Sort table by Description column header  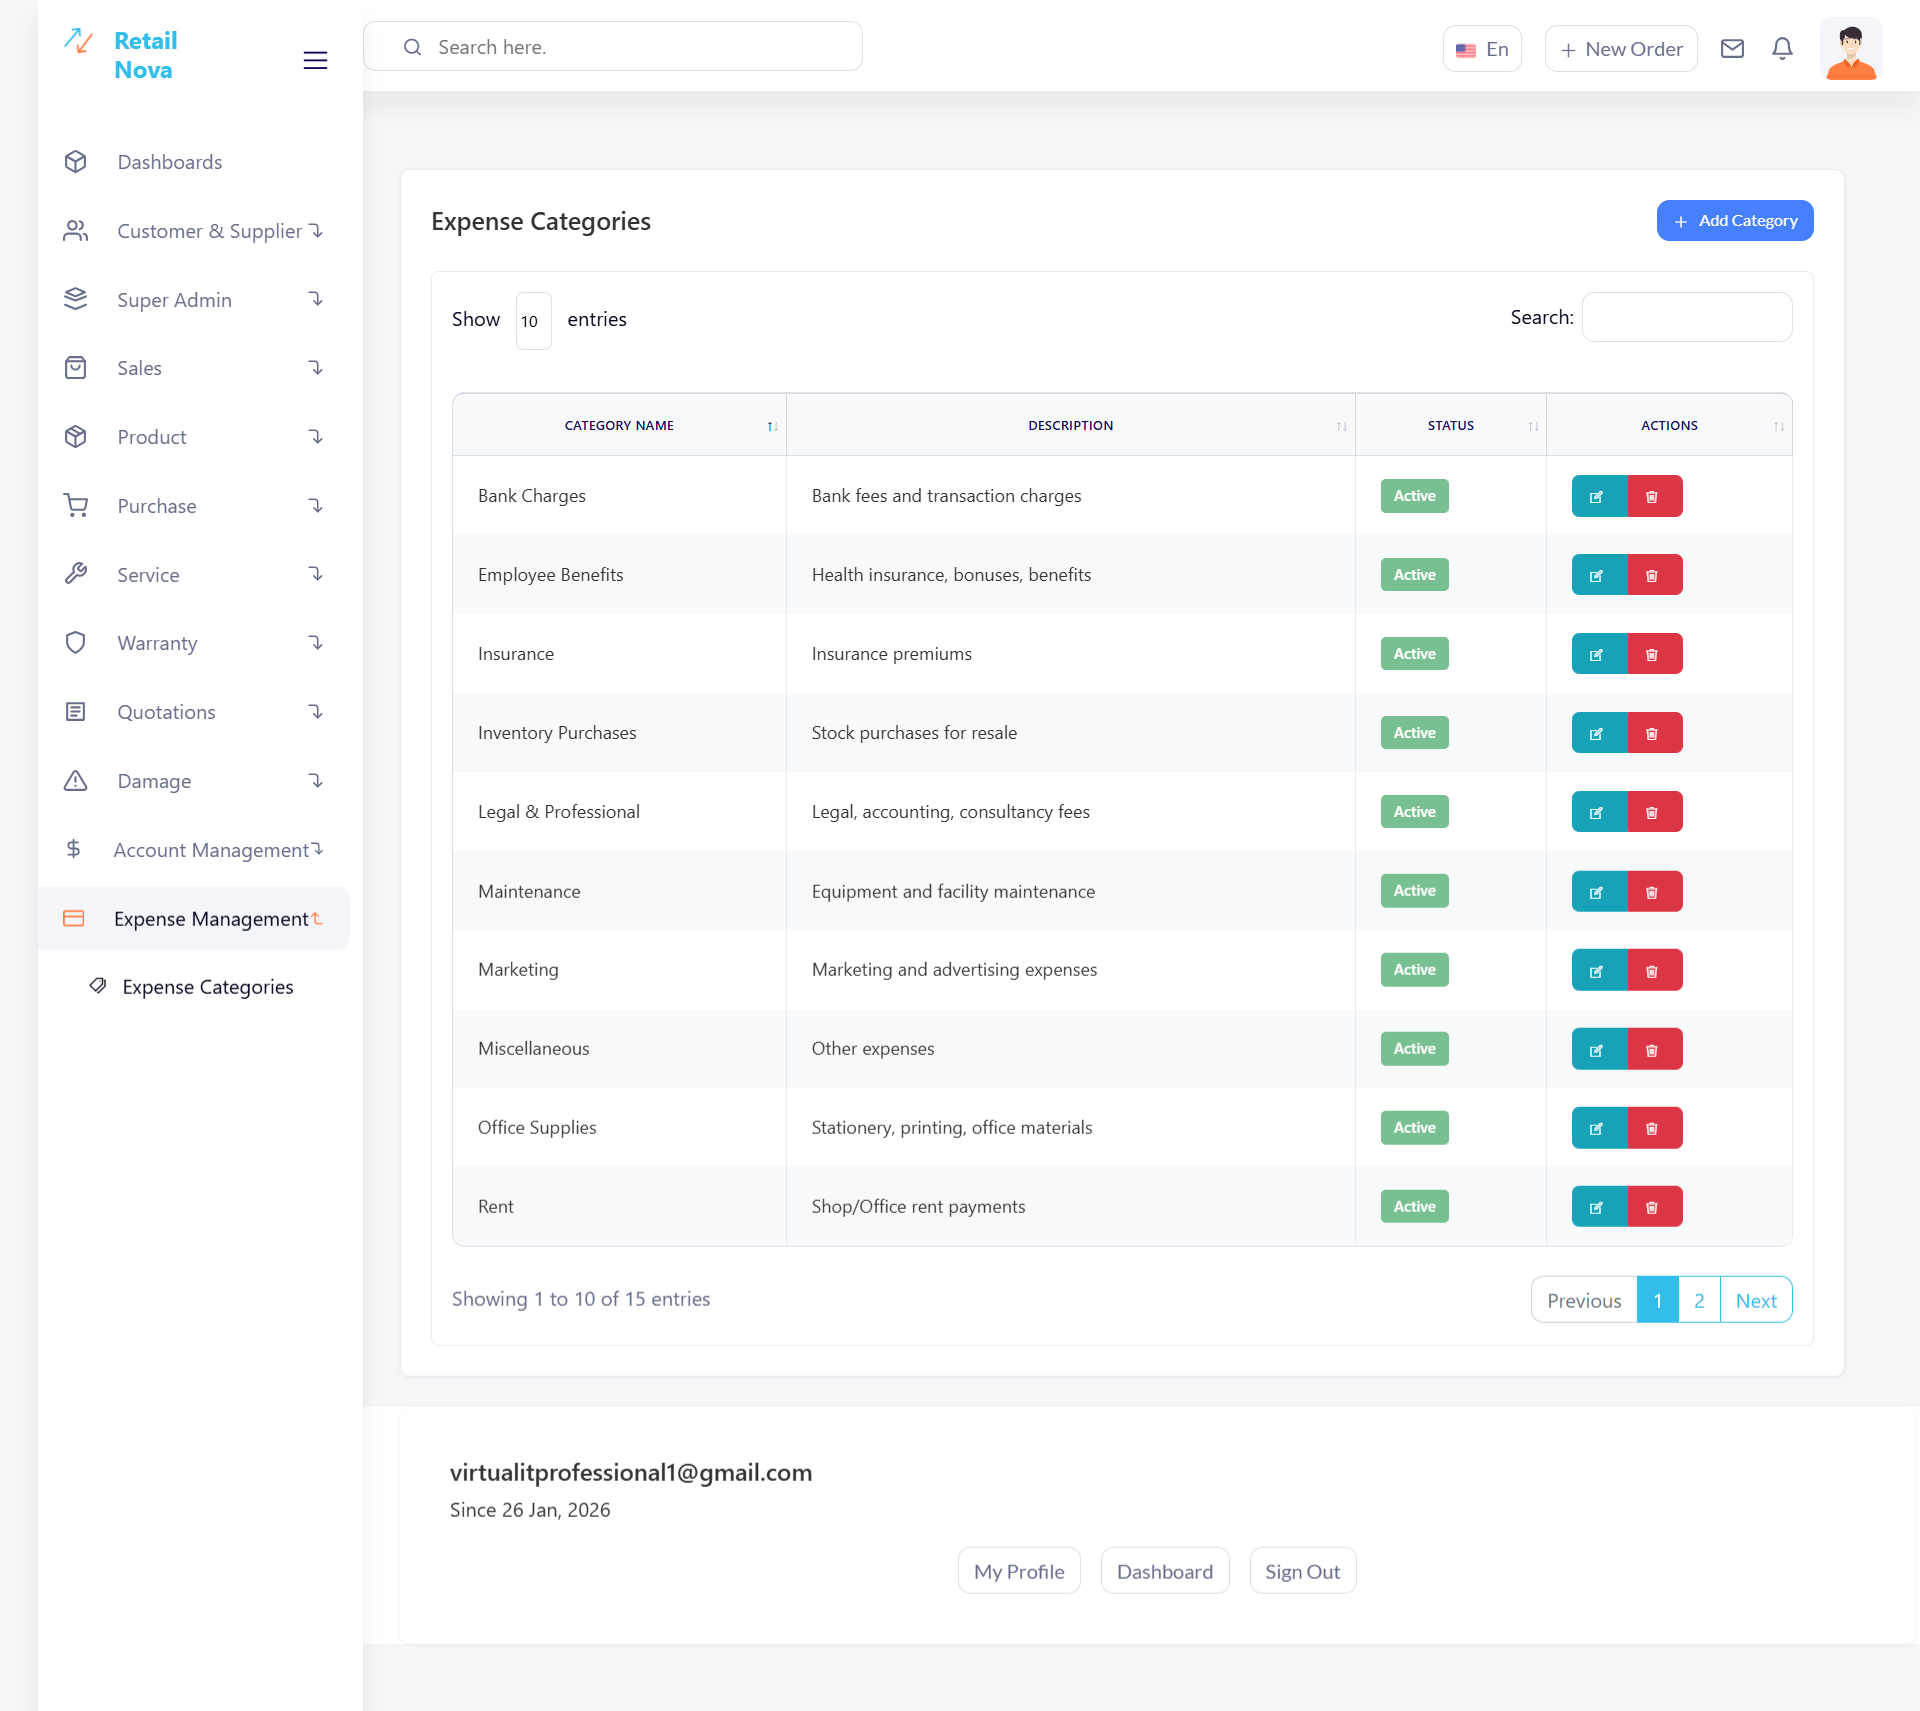pyautogui.click(x=1070, y=425)
